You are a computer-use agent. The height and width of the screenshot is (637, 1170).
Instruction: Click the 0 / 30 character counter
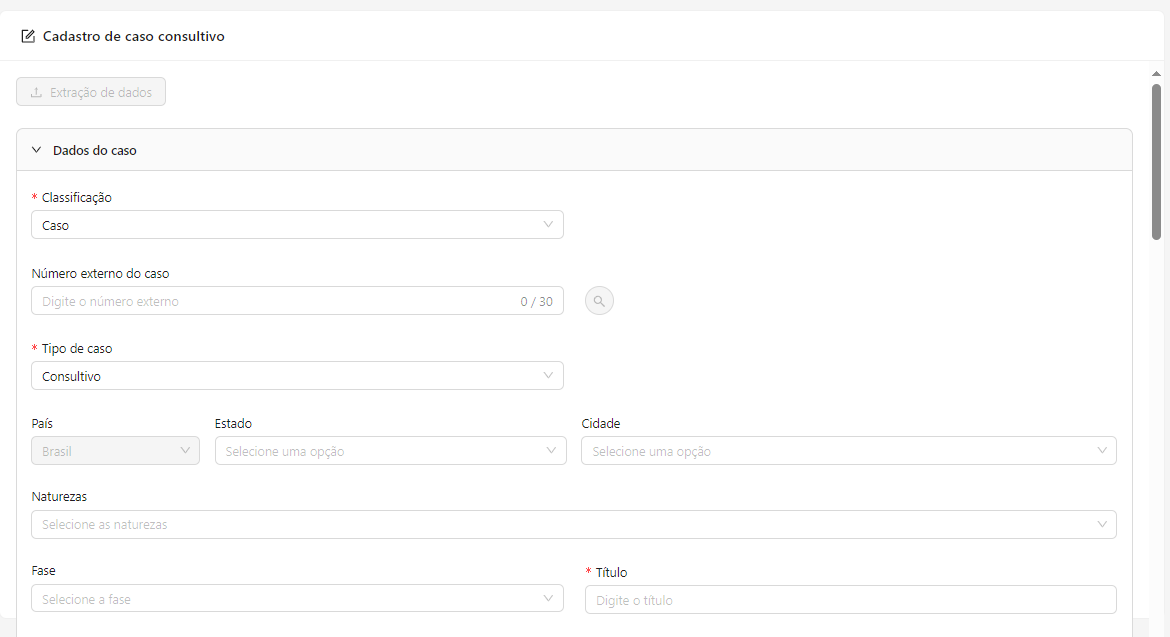coord(536,301)
